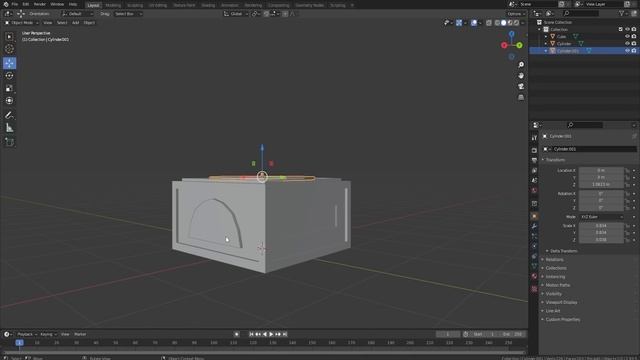Open the Material properties tab icon
The width and height of the screenshot is (640, 360).
pos(534,276)
